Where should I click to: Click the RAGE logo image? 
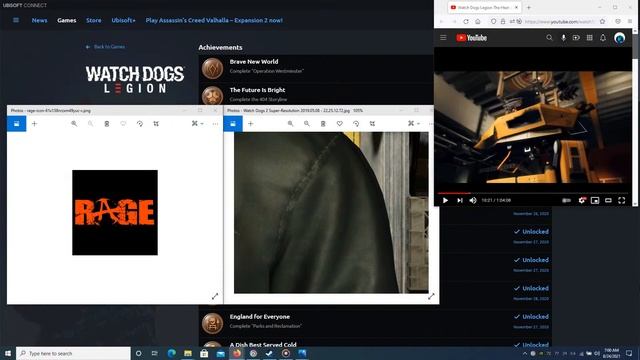point(115,213)
